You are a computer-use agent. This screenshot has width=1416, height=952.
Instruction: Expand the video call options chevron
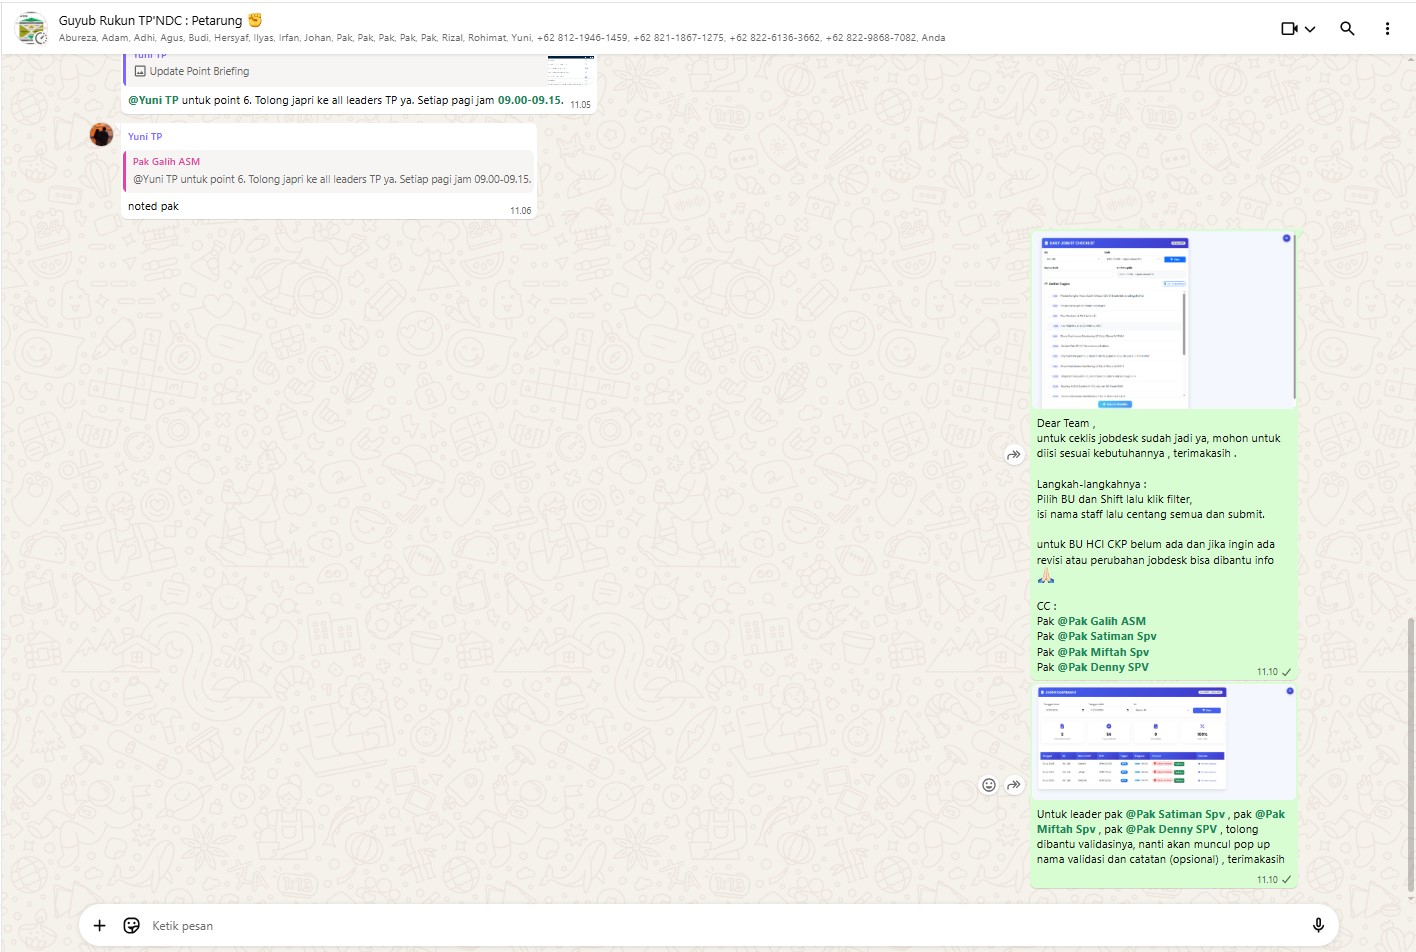point(1312,28)
